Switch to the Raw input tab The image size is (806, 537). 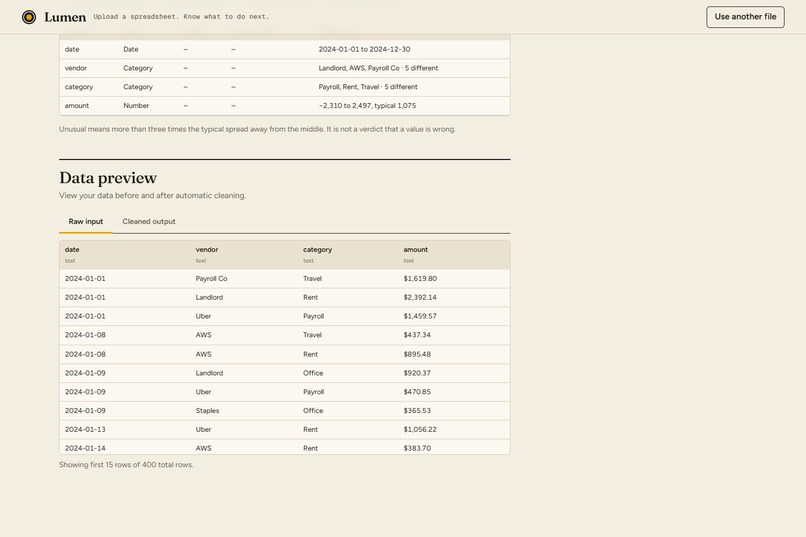tap(86, 221)
